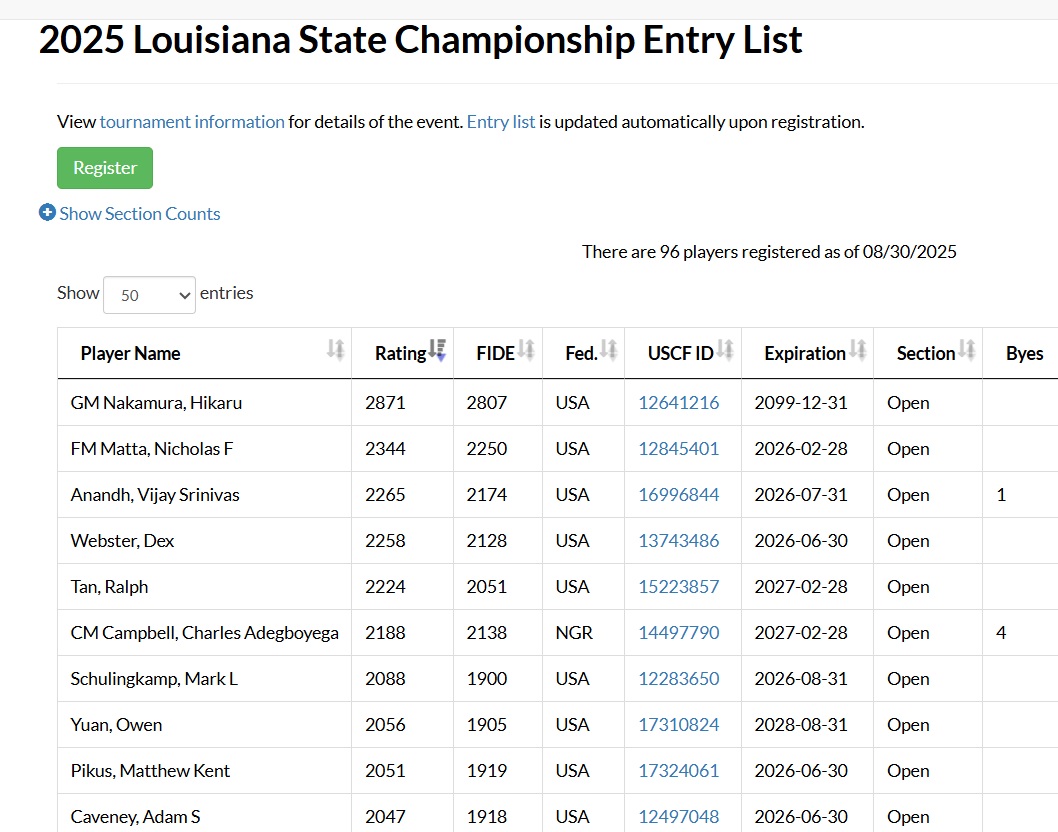Viewport: 1058px width, 832px height.
Task: Click the Fed. column sort icon
Action: (x=608, y=351)
